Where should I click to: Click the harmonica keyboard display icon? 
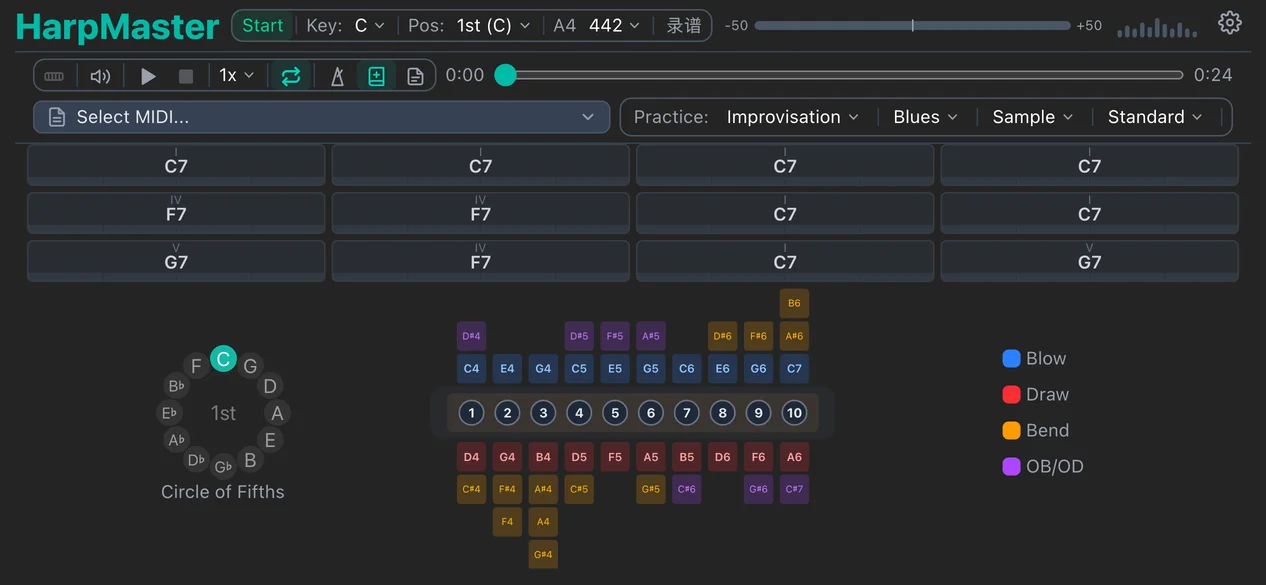[x=54, y=75]
